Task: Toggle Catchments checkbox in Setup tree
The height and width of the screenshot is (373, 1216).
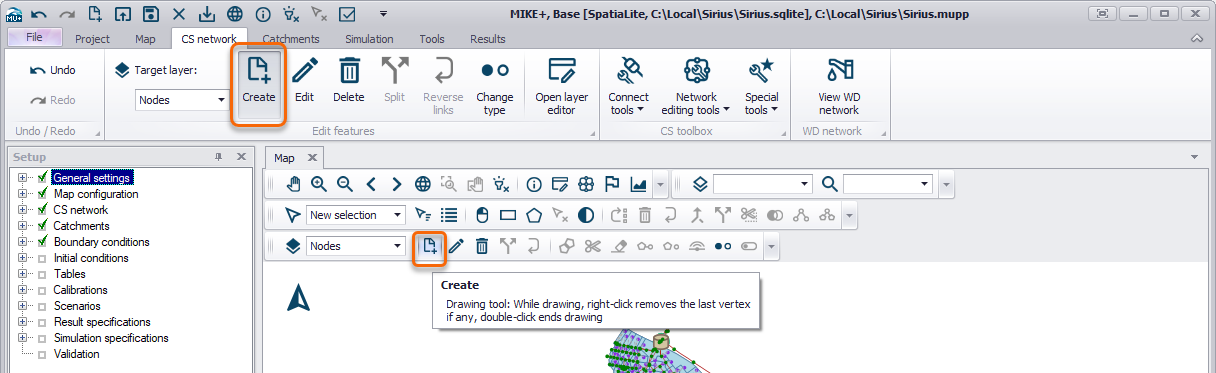Action: [x=42, y=226]
